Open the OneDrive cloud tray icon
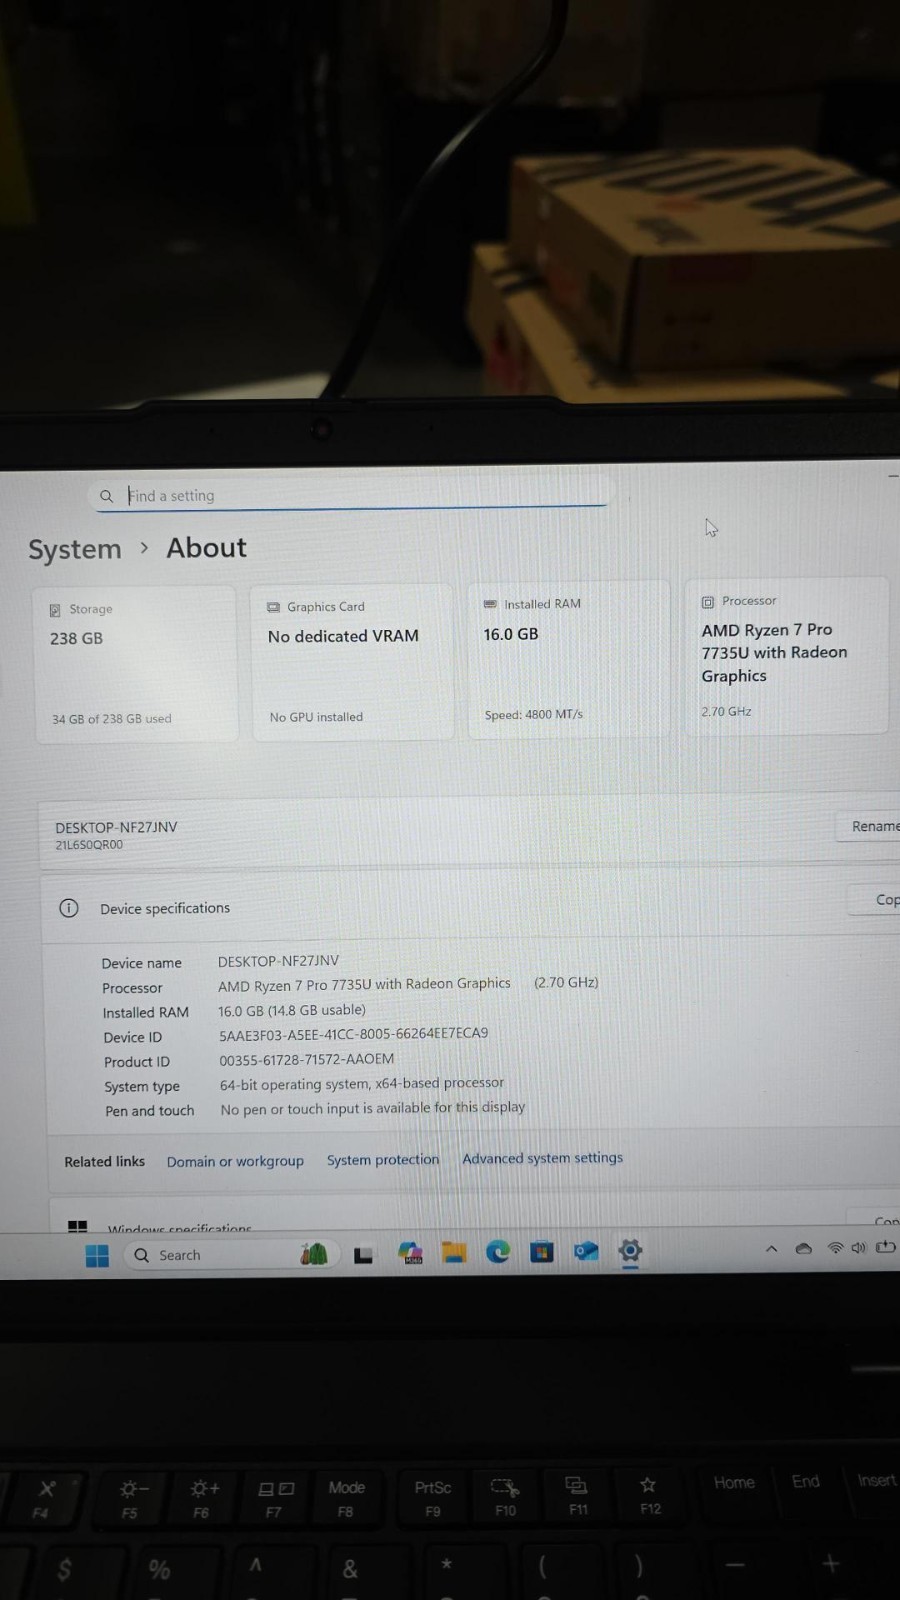 click(x=804, y=1248)
